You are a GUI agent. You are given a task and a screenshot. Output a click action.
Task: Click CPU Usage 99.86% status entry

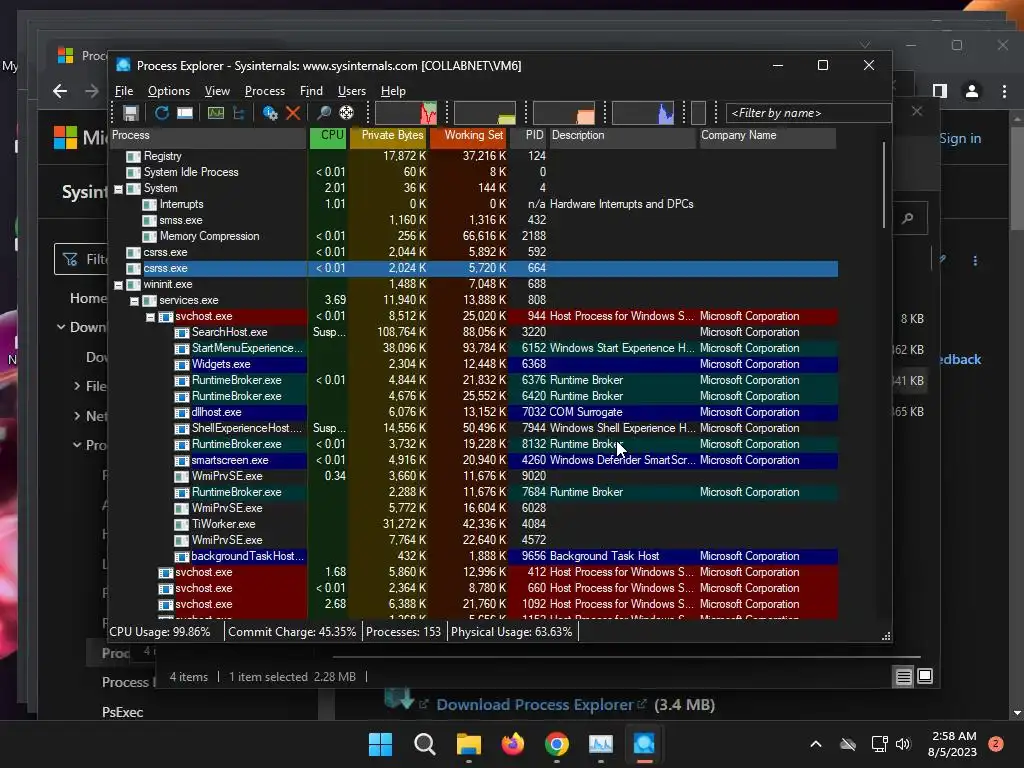point(160,632)
